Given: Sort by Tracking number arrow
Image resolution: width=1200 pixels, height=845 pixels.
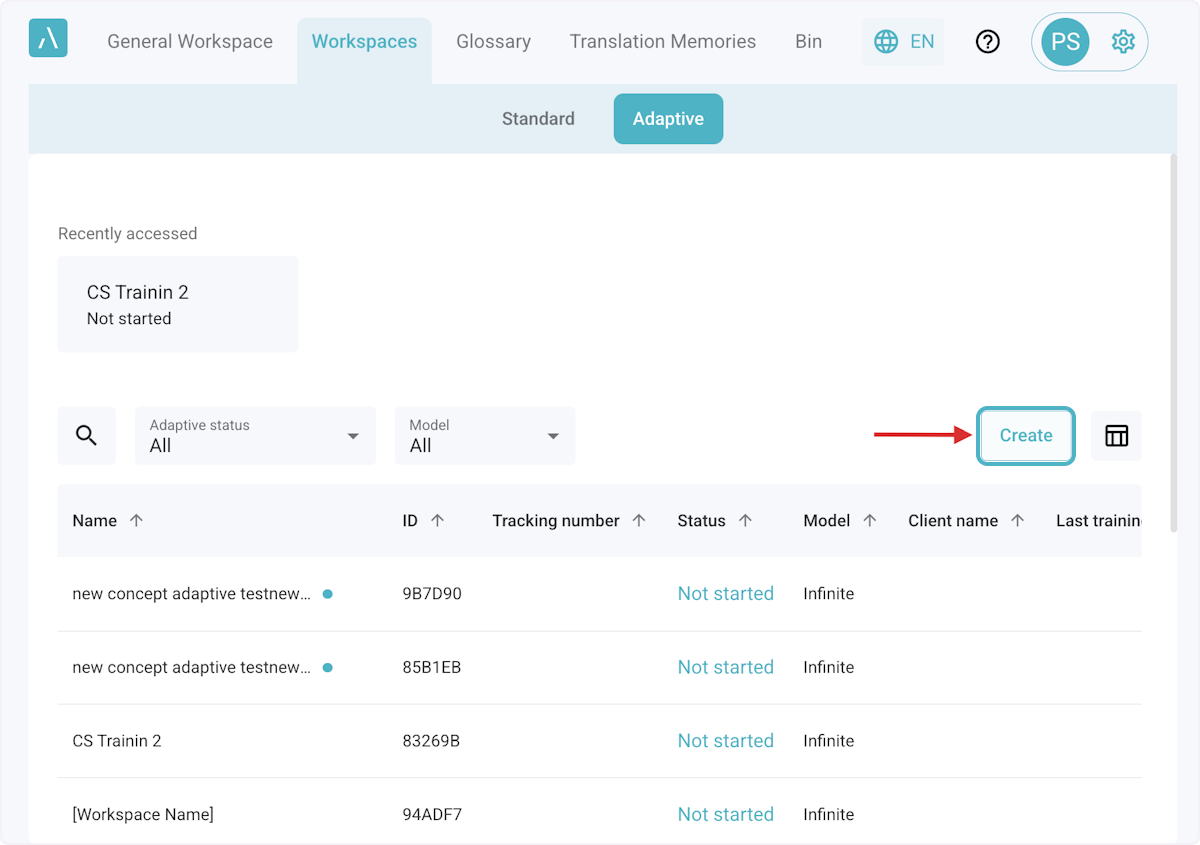Looking at the screenshot, I should click(x=639, y=521).
